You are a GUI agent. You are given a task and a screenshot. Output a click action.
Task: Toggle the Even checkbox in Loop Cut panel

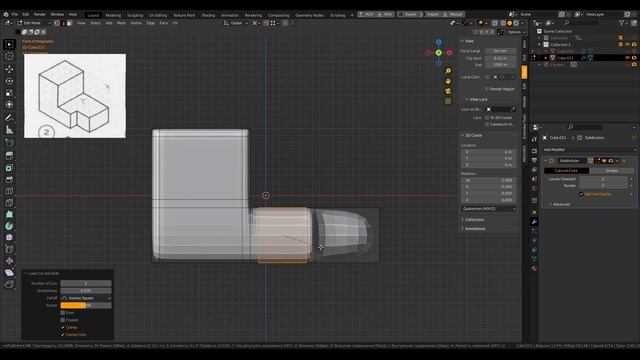point(62,313)
